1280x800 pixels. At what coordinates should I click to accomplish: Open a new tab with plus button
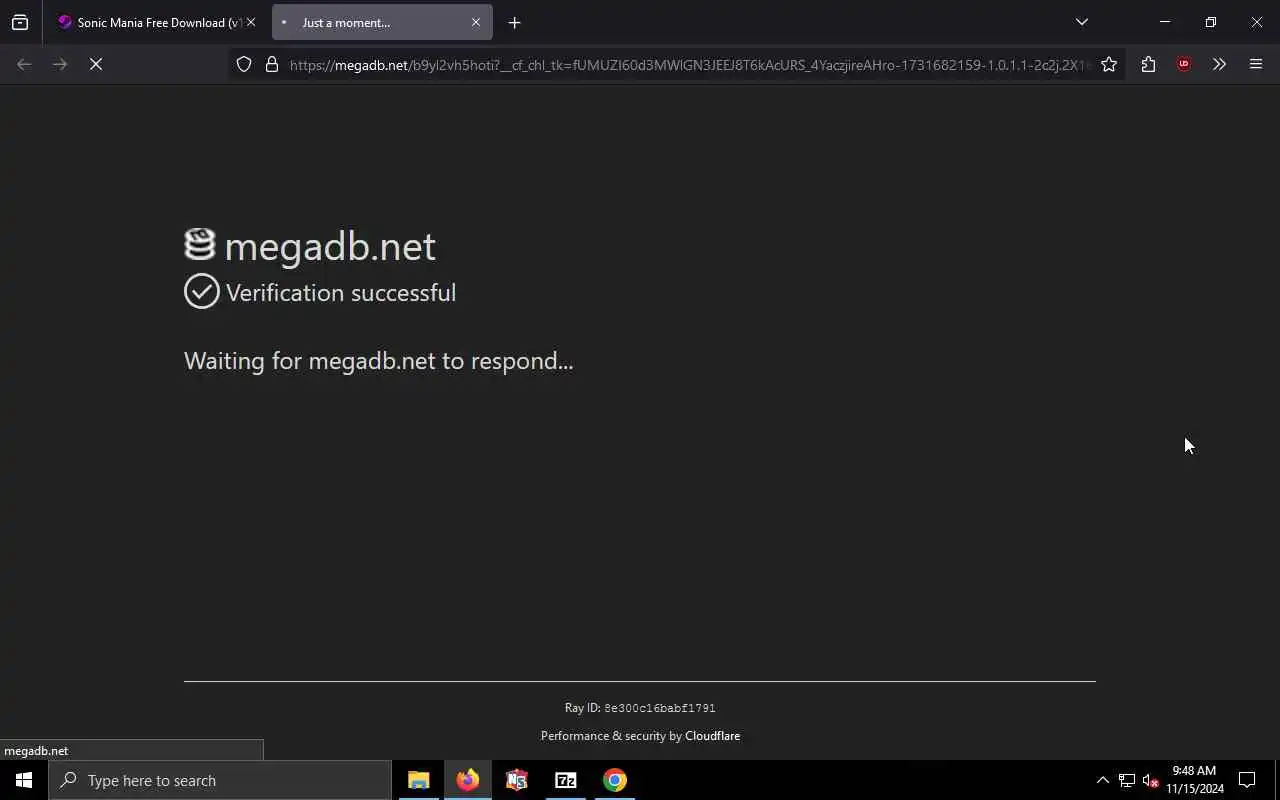pyautogui.click(x=514, y=22)
